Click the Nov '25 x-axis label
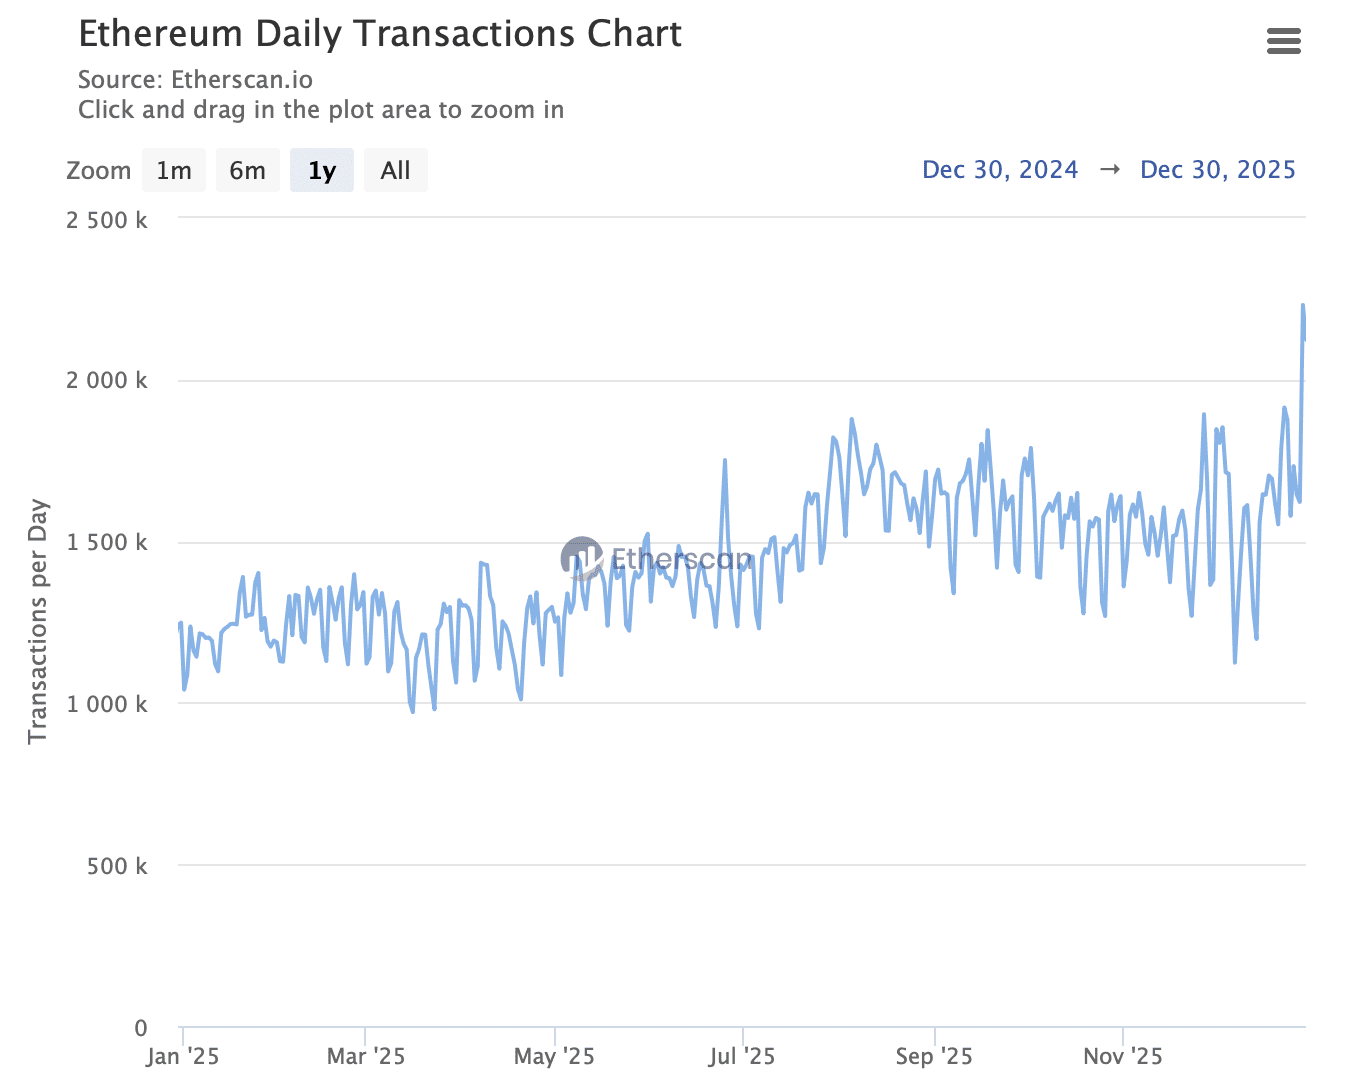 pyautogui.click(x=1123, y=1056)
